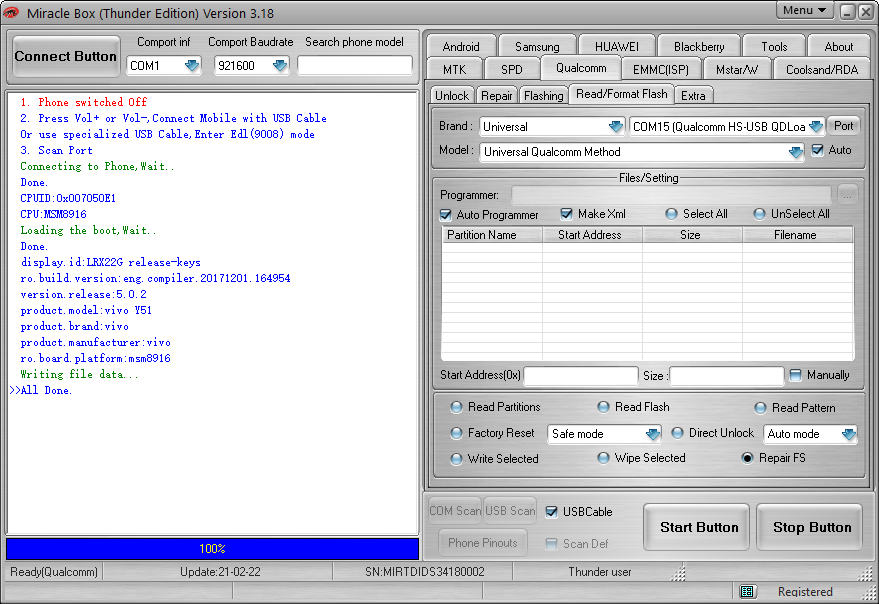Select the Wipe Selected radio option
The image size is (879, 604).
click(x=603, y=458)
